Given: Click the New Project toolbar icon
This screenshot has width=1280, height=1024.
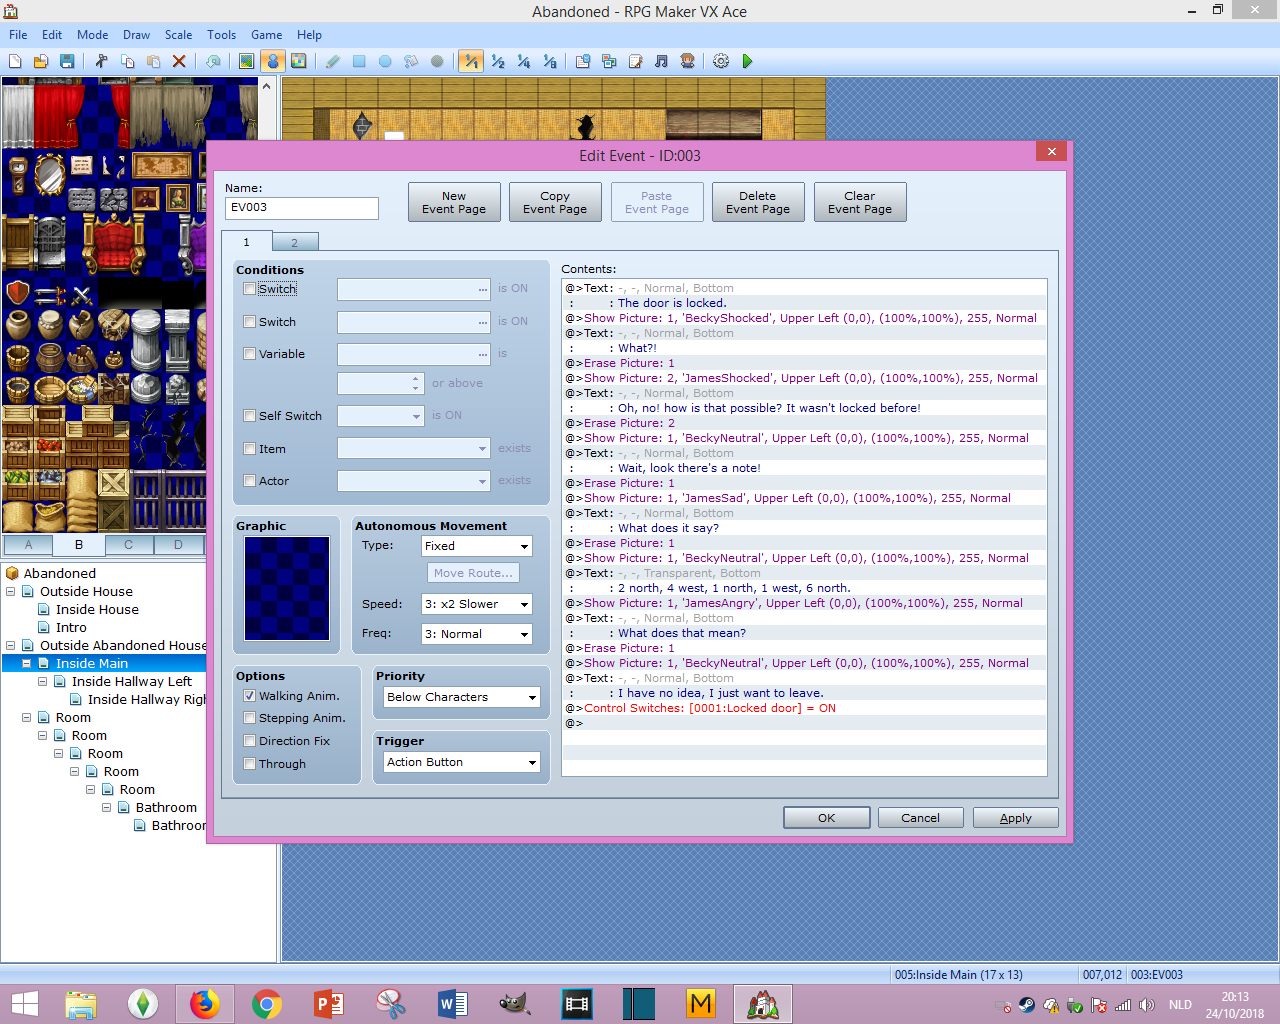Looking at the screenshot, I should [x=15, y=62].
